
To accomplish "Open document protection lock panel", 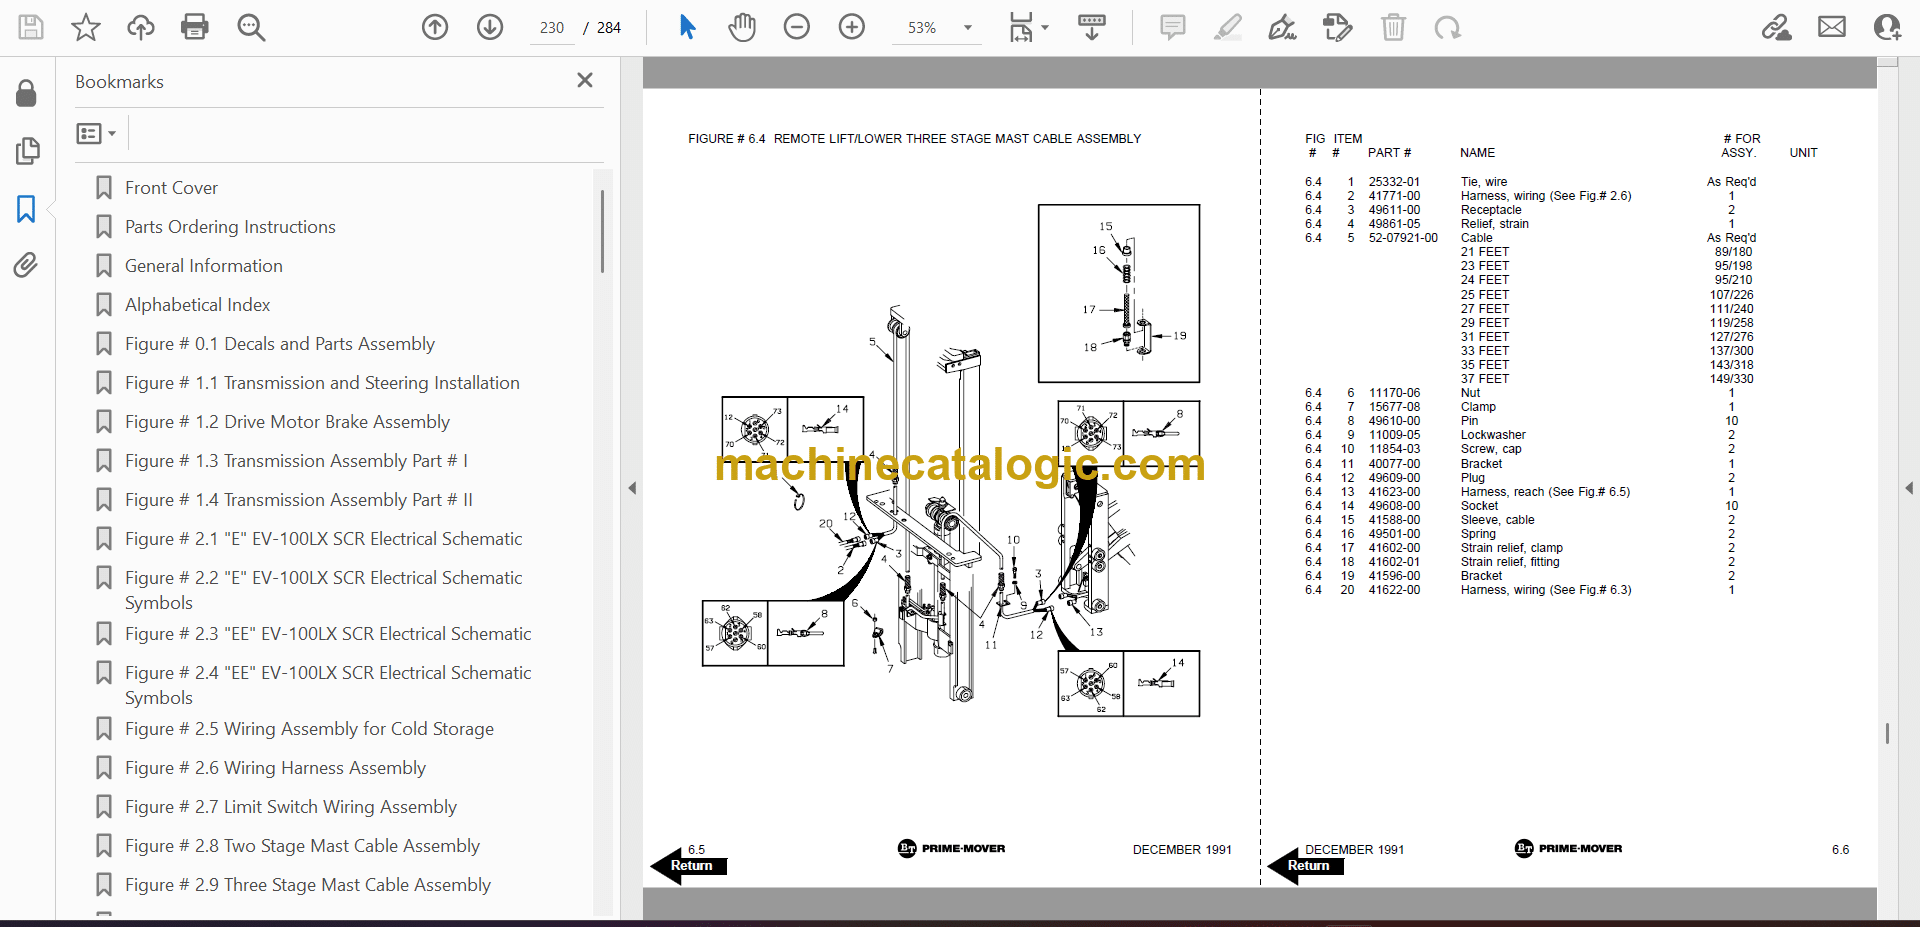I will [27, 94].
